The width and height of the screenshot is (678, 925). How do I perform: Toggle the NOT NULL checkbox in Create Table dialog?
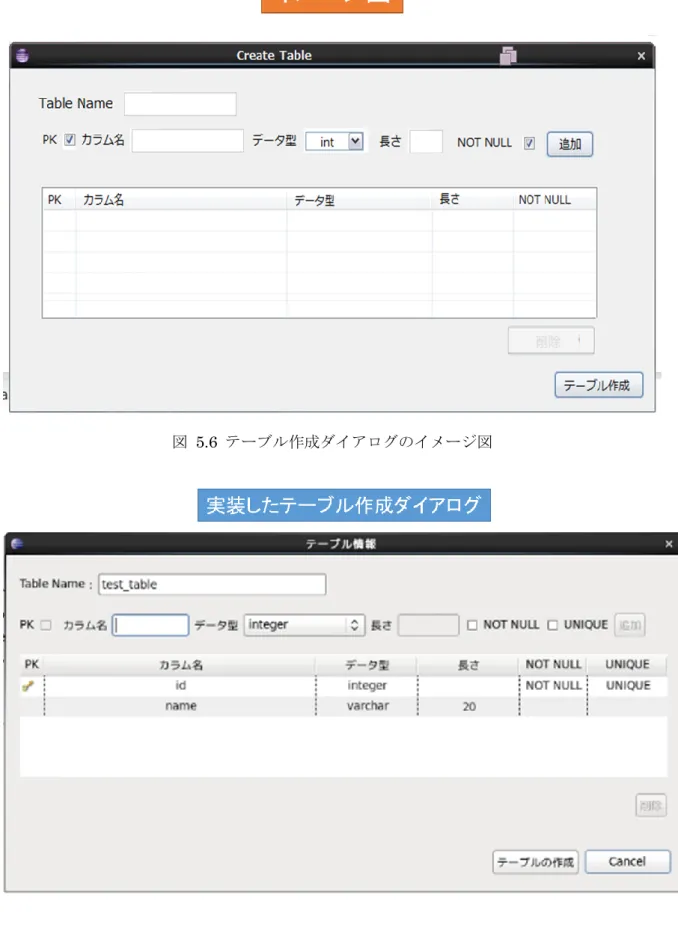pos(529,143)
